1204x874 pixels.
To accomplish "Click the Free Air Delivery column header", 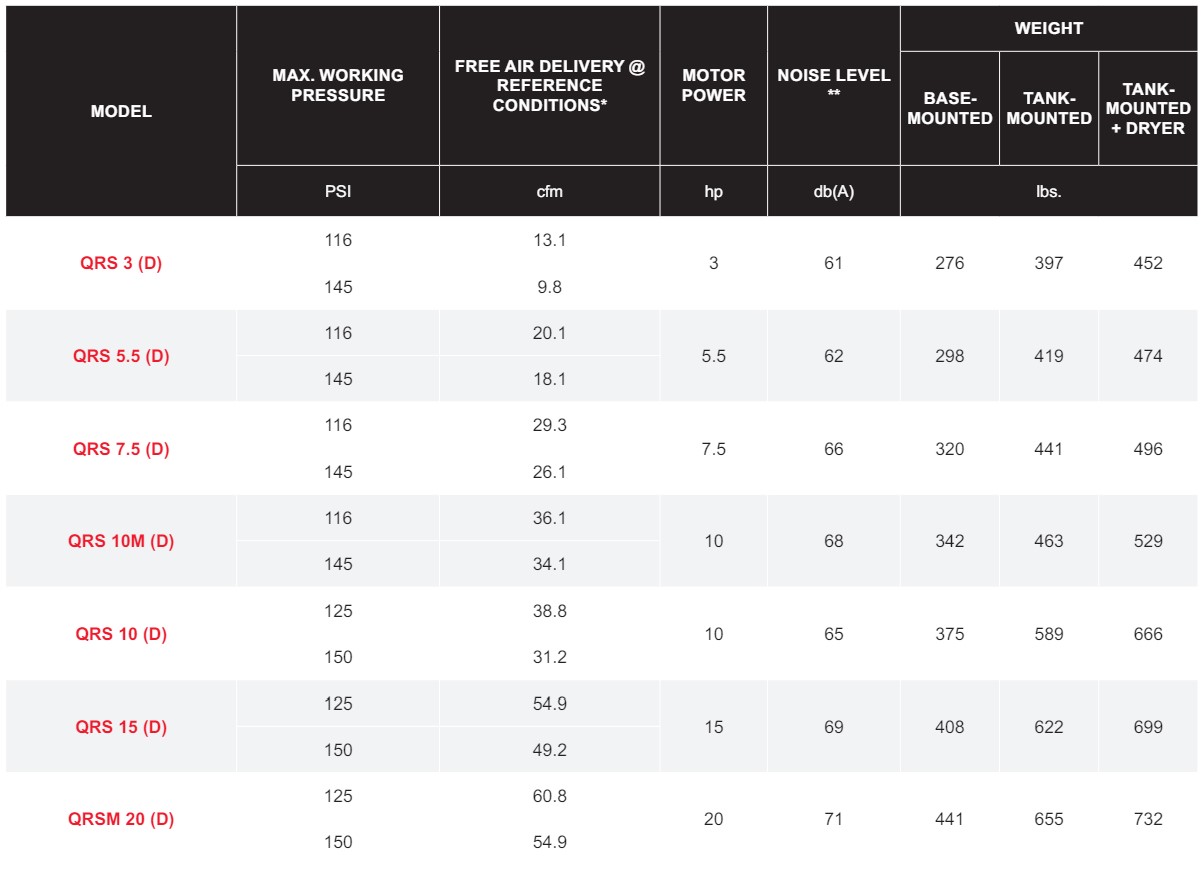I will (550, 85).
